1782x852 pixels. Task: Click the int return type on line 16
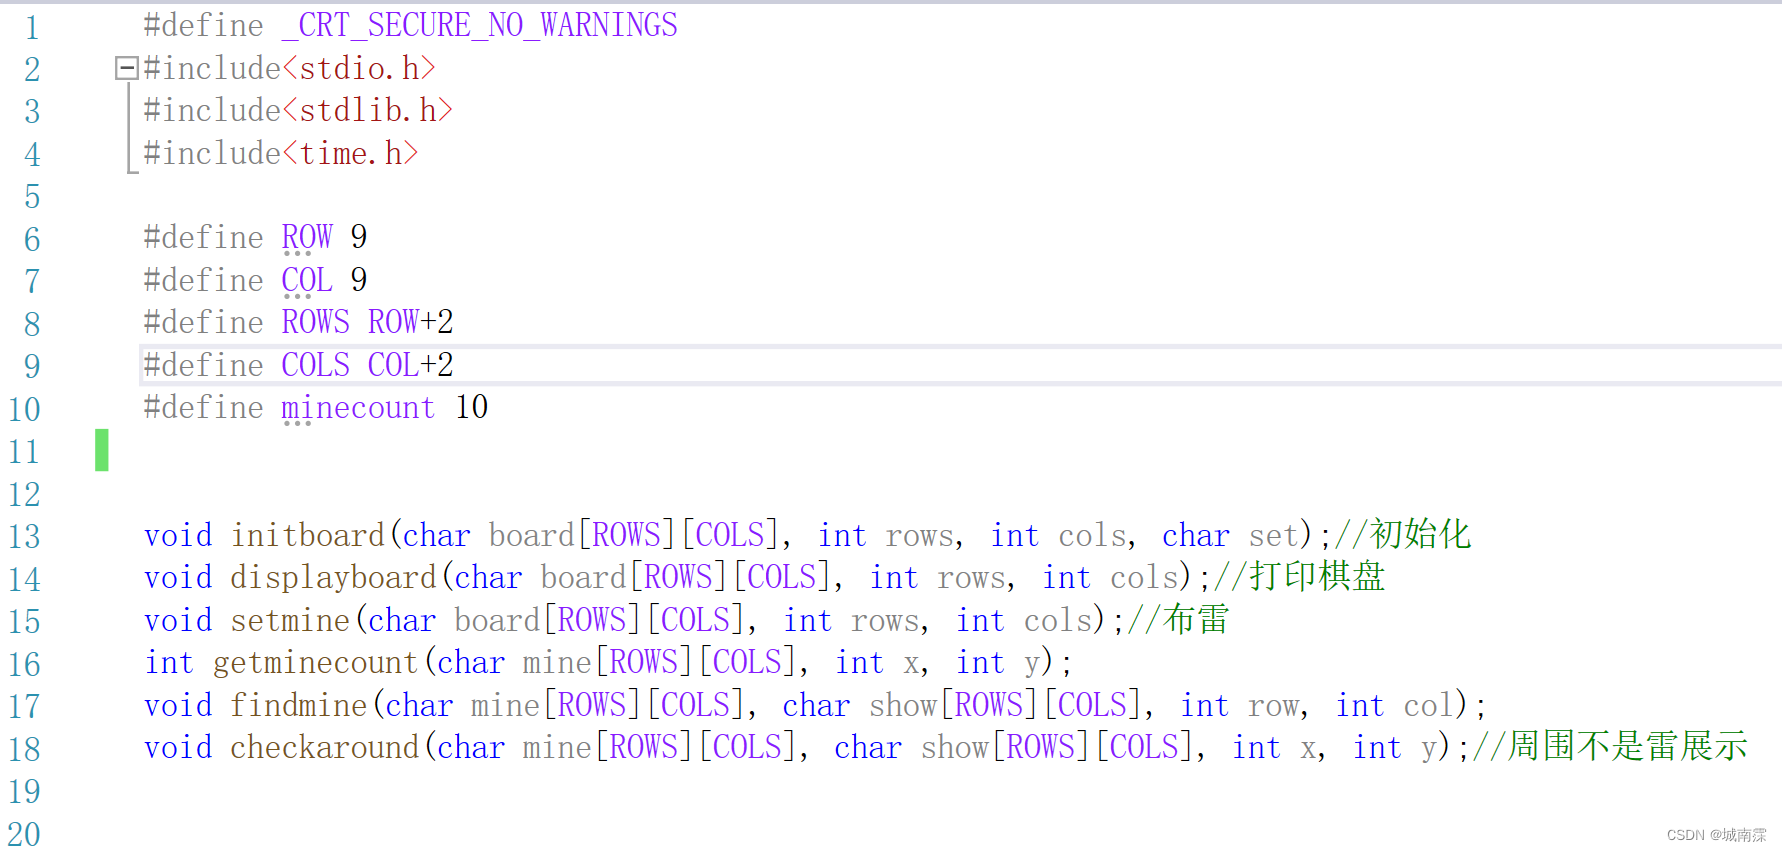click(169, 662)
